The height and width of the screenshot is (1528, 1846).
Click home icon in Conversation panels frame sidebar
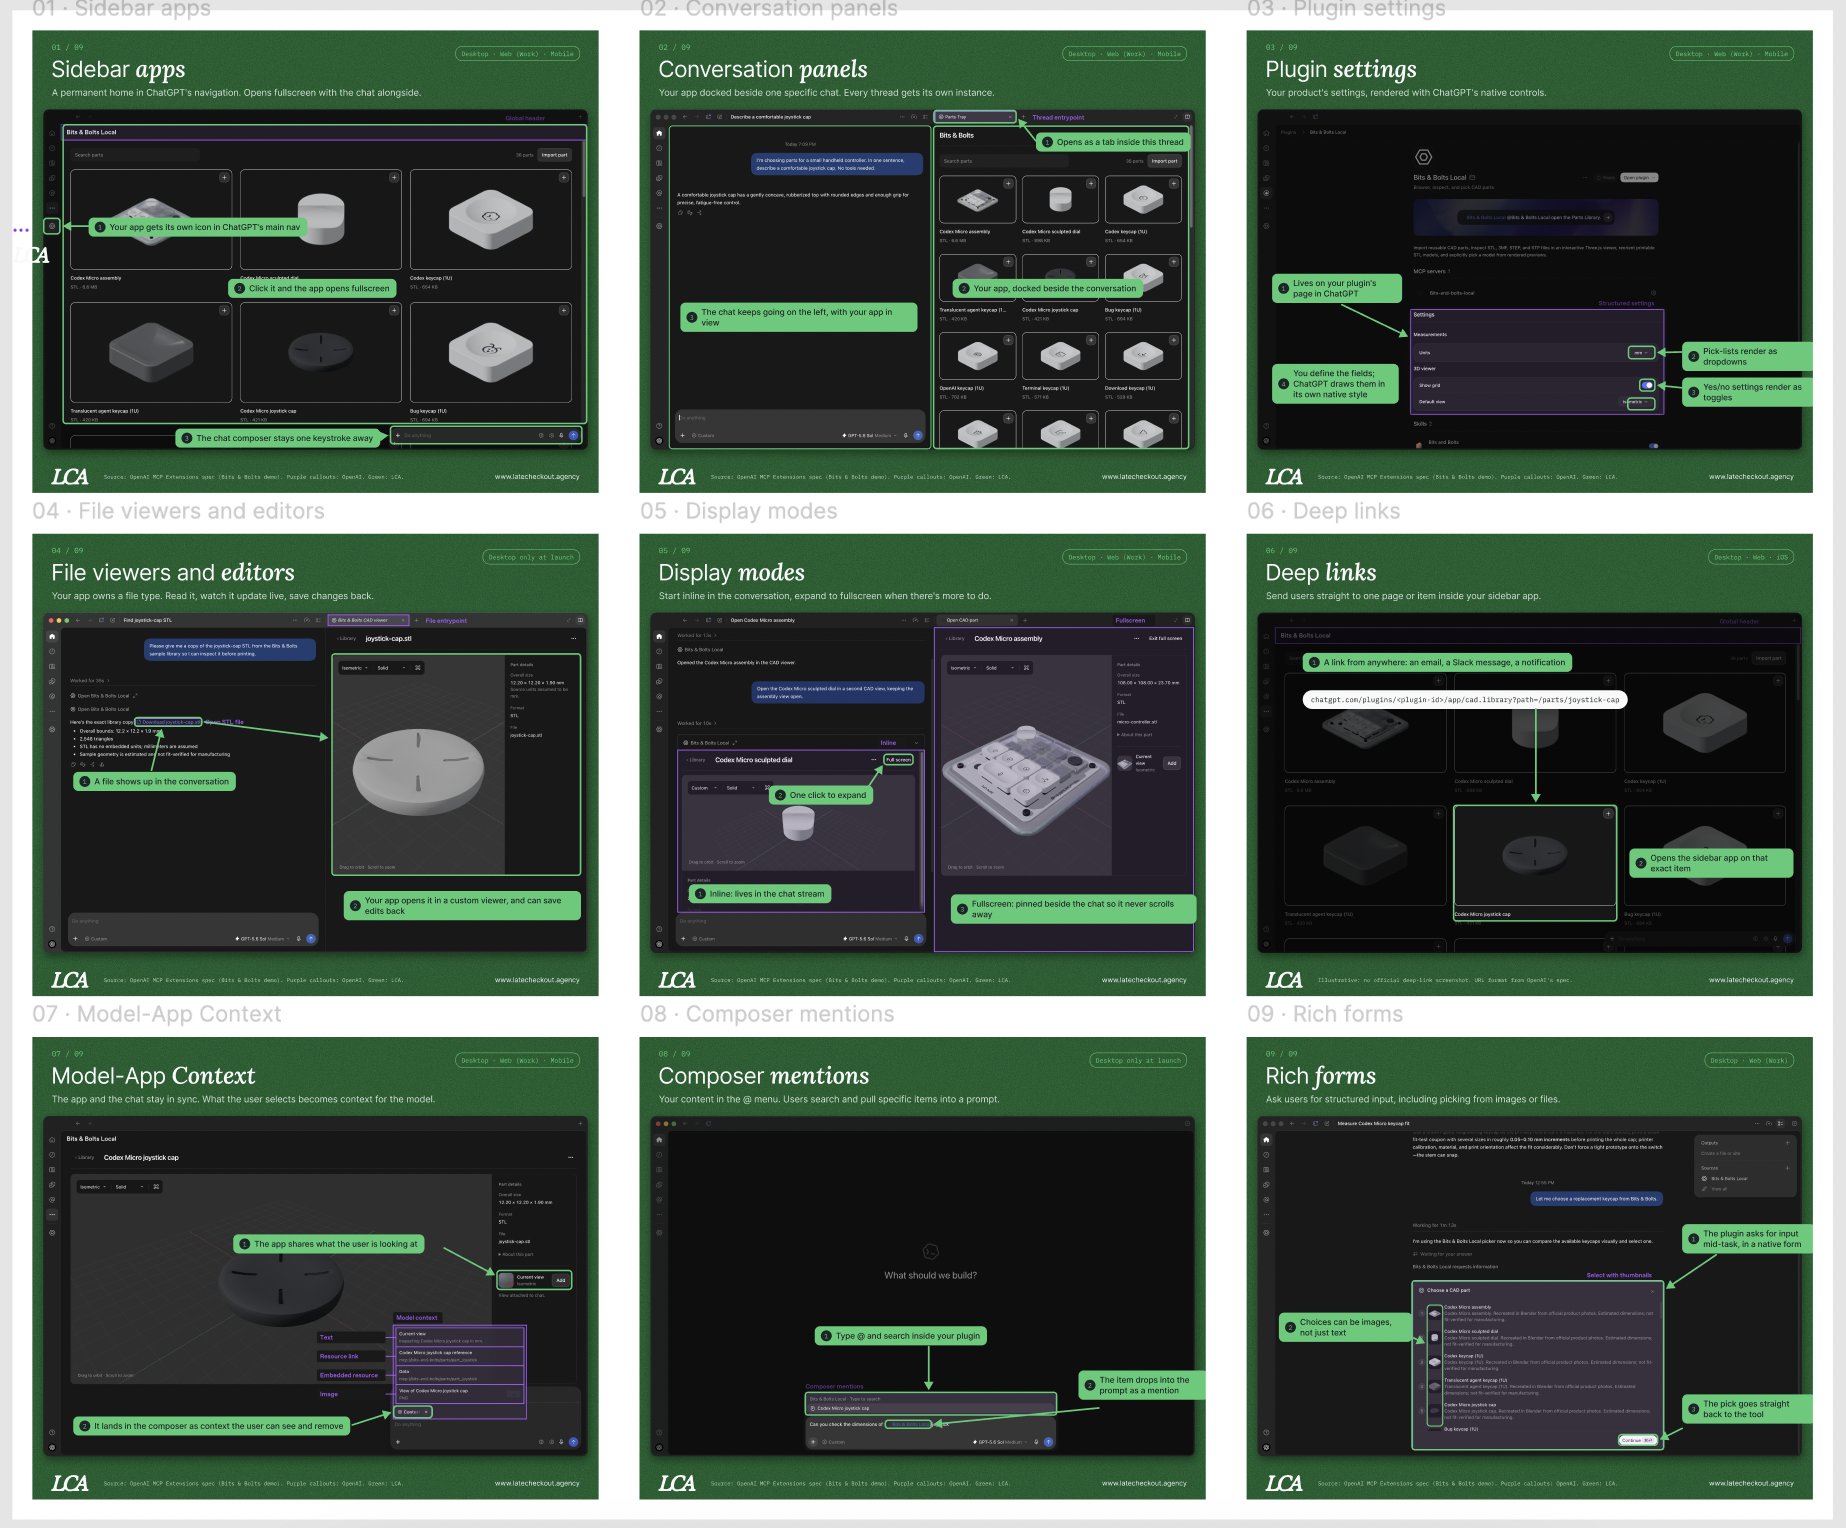click(659, 133)
